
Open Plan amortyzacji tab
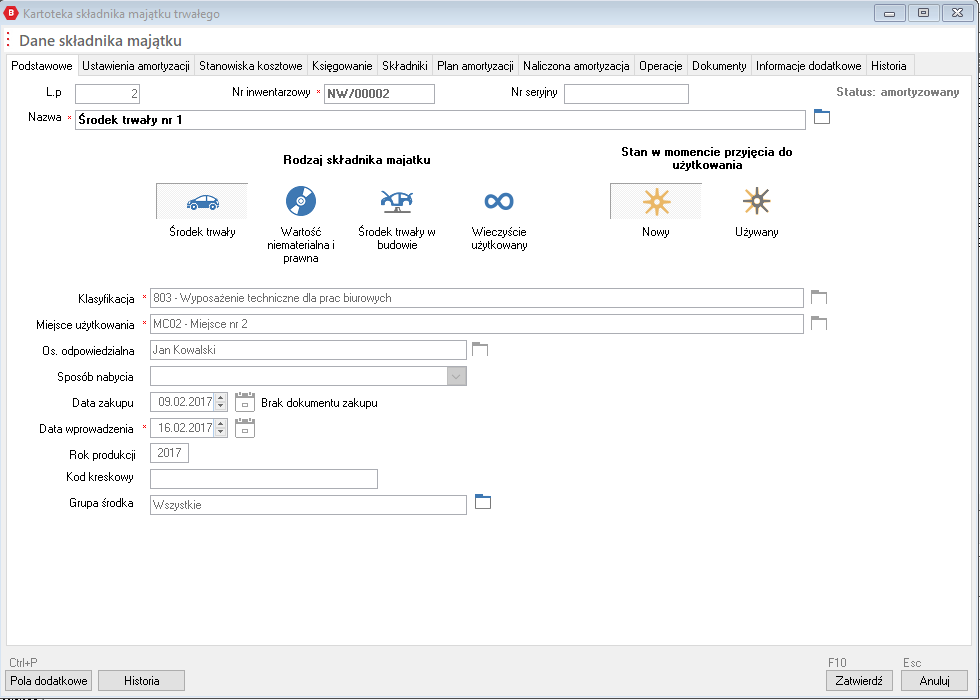tap(475, 66)
